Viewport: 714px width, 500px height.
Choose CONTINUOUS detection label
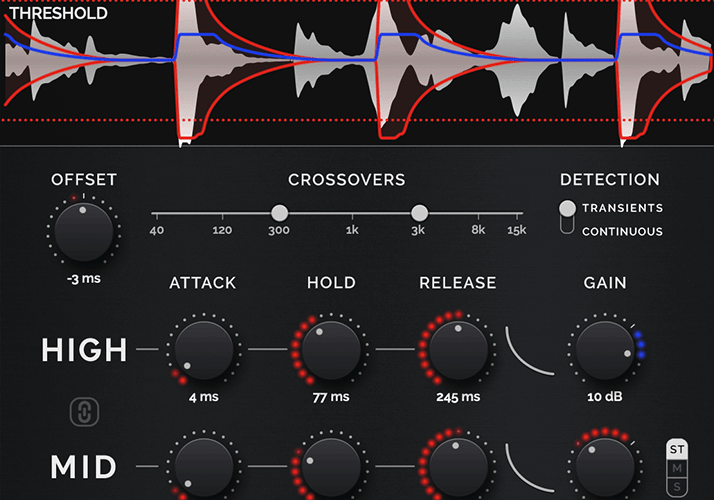click(622, 231)
